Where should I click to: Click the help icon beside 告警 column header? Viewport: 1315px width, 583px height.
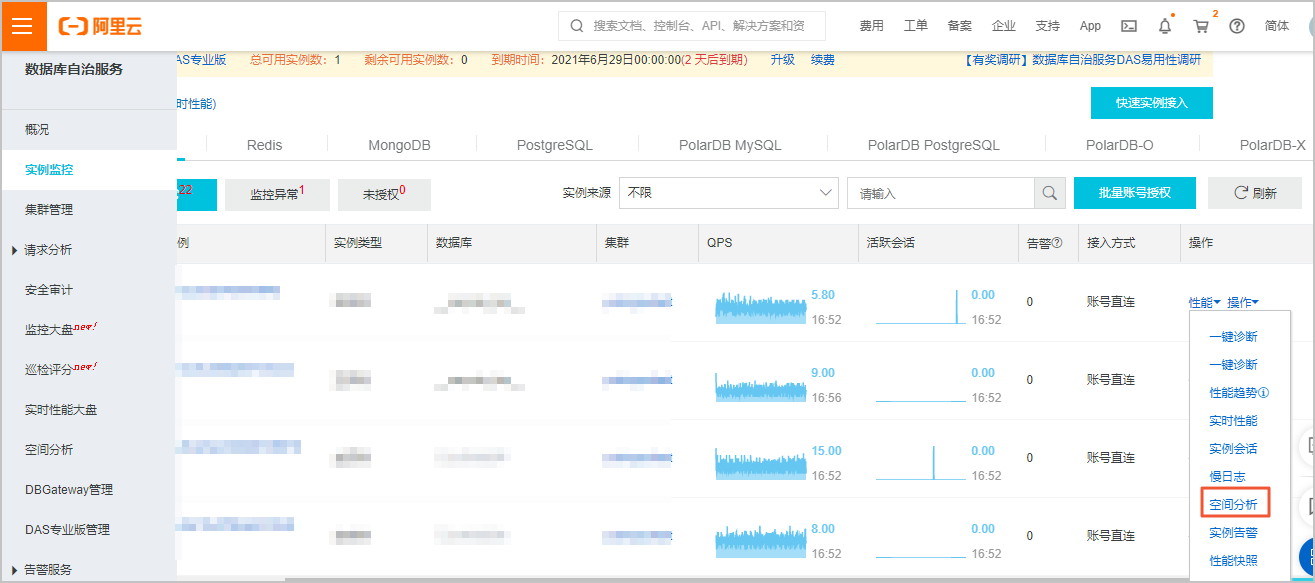click(x=1056, y=243)
